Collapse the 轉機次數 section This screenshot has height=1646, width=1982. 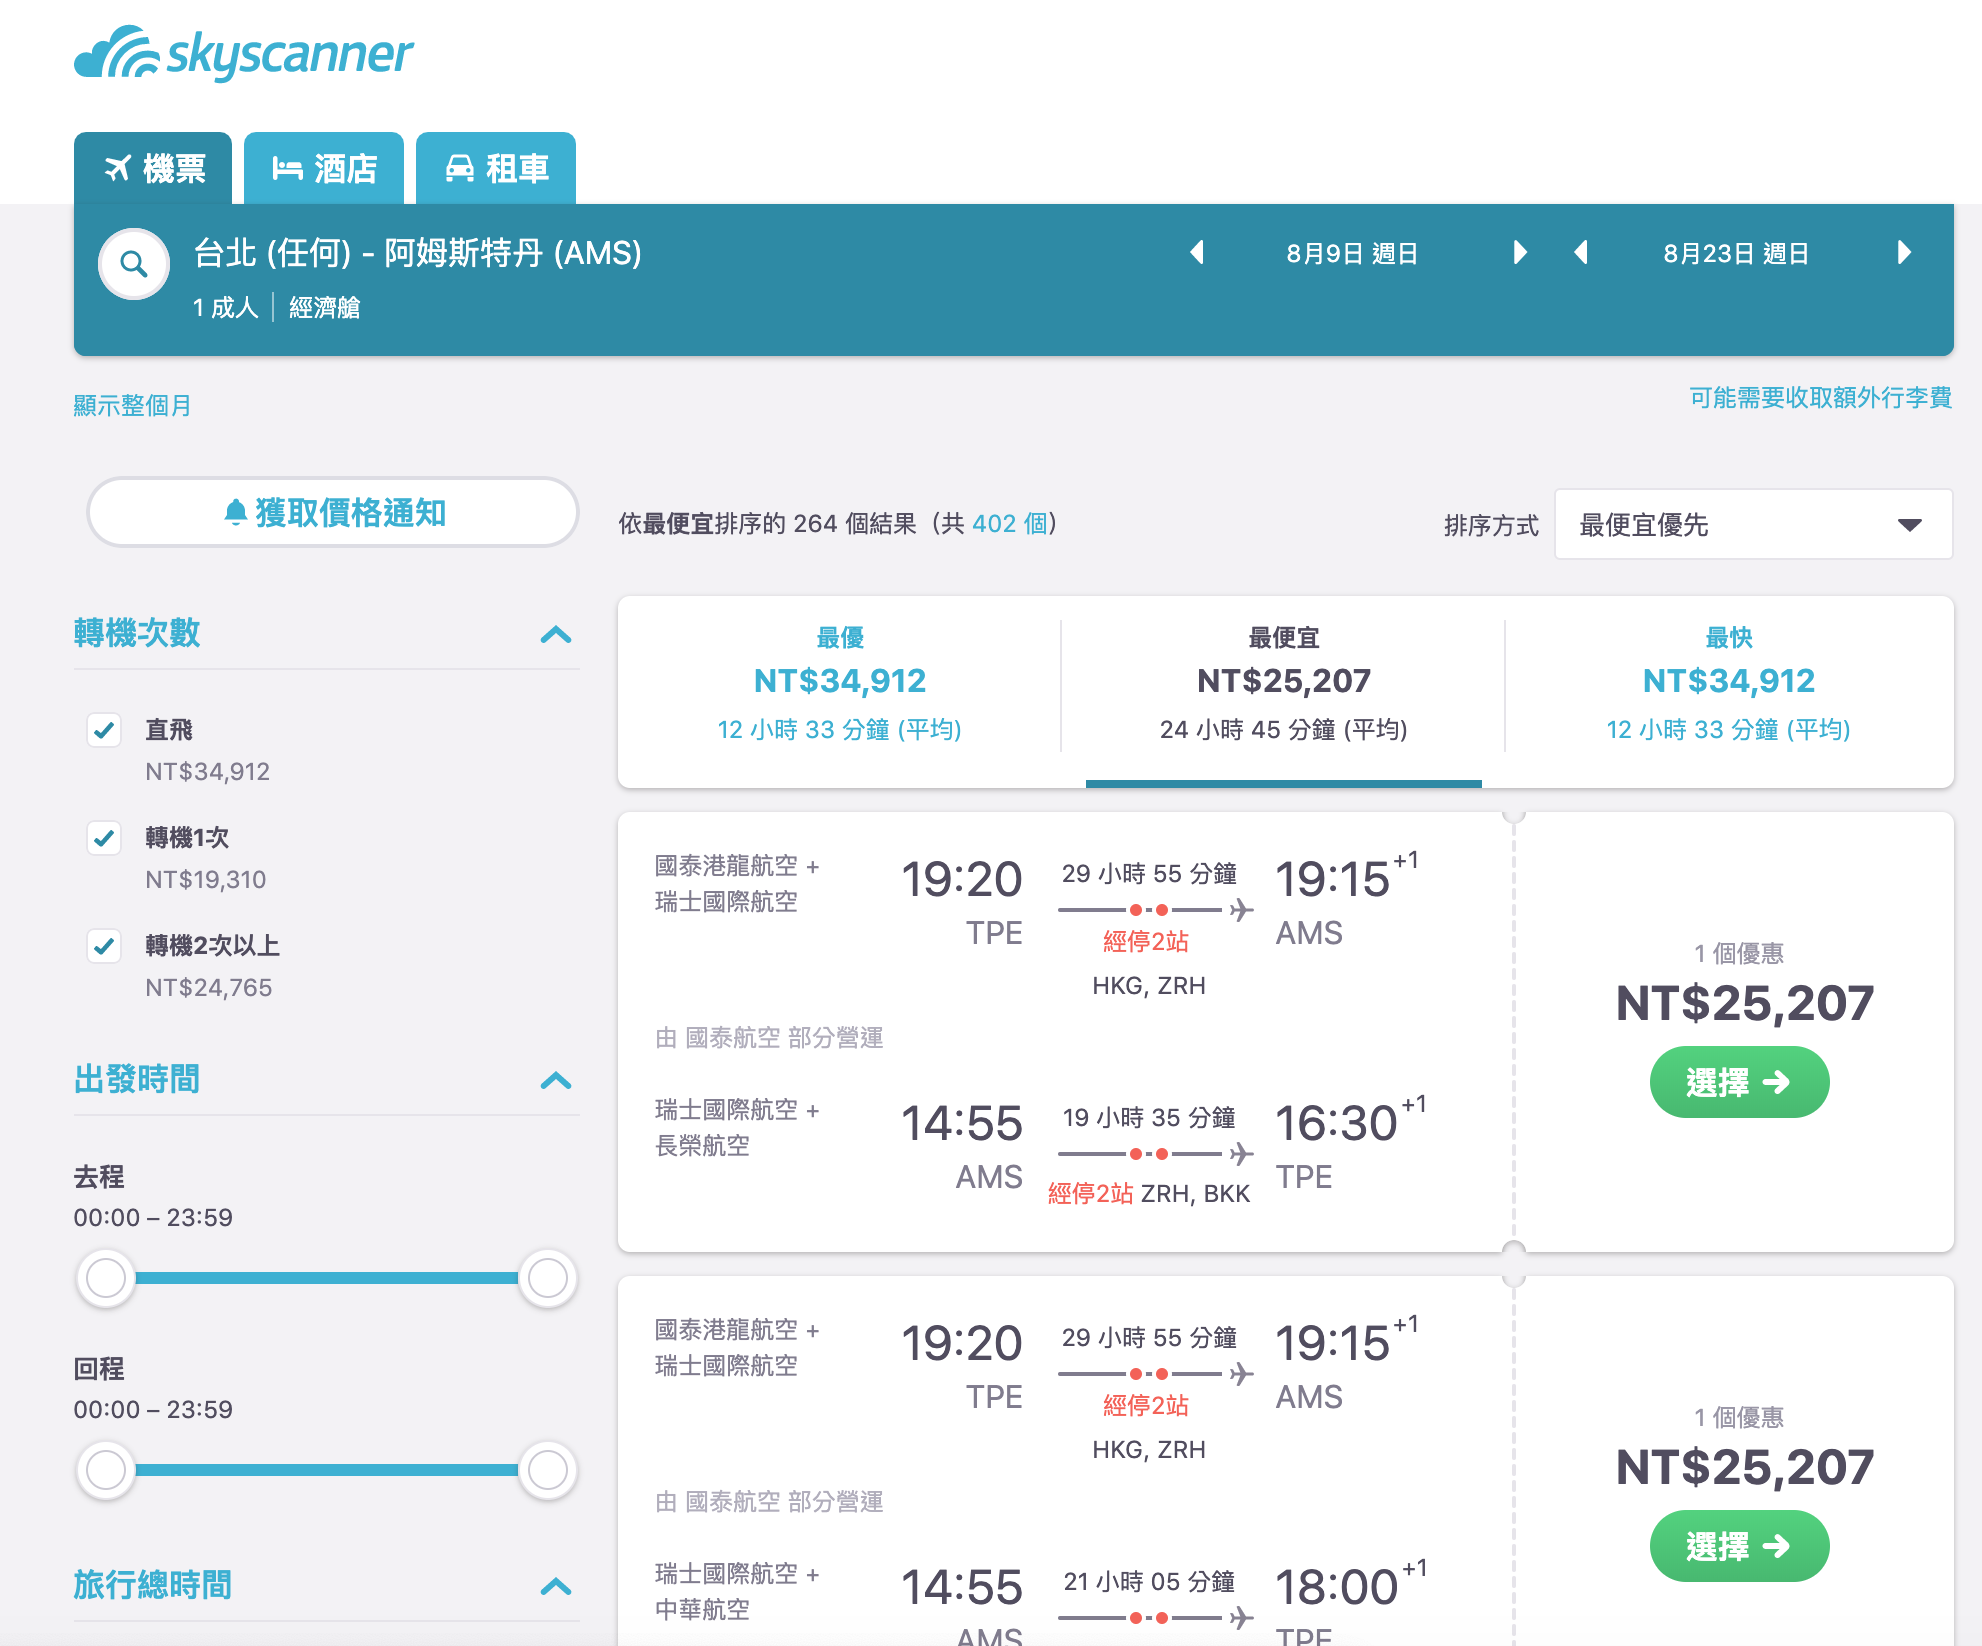click(556, 634)
